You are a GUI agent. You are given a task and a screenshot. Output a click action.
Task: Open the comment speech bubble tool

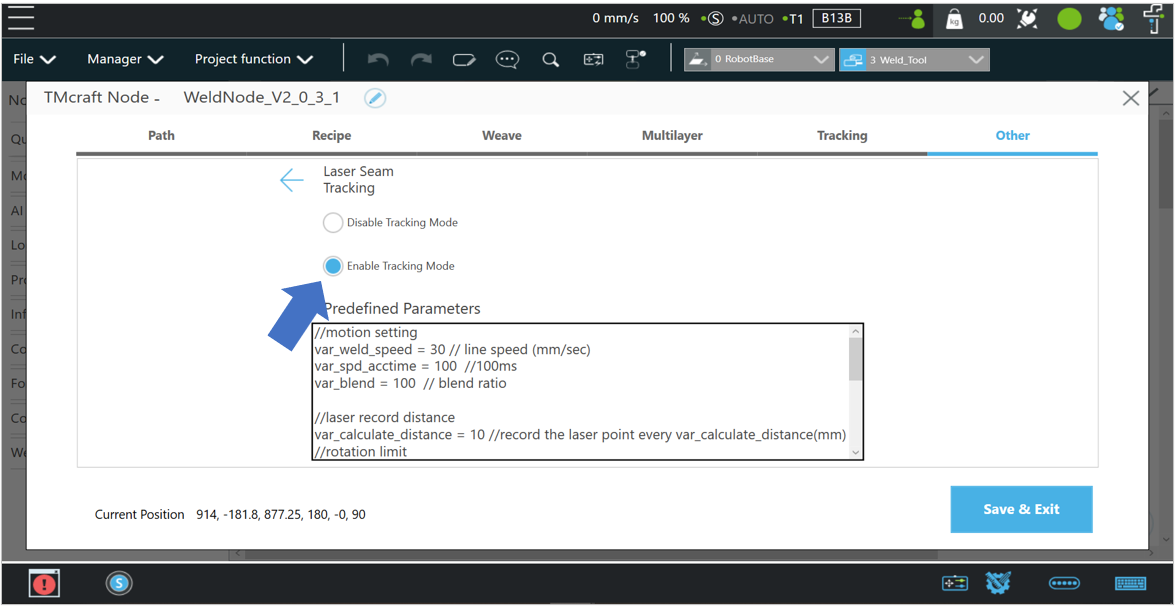tap(507, 60)
